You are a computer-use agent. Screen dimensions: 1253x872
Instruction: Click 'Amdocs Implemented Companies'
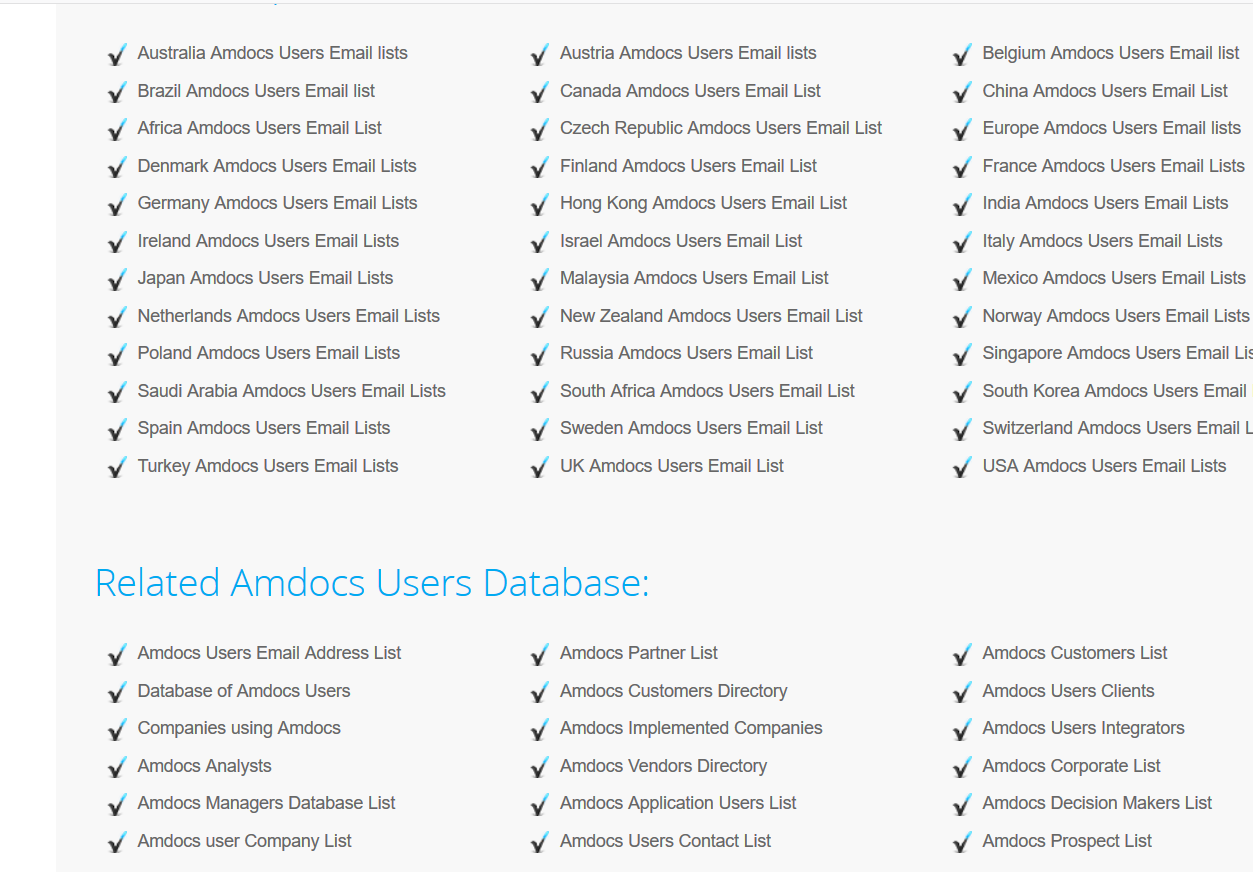[x=691, y=728]
